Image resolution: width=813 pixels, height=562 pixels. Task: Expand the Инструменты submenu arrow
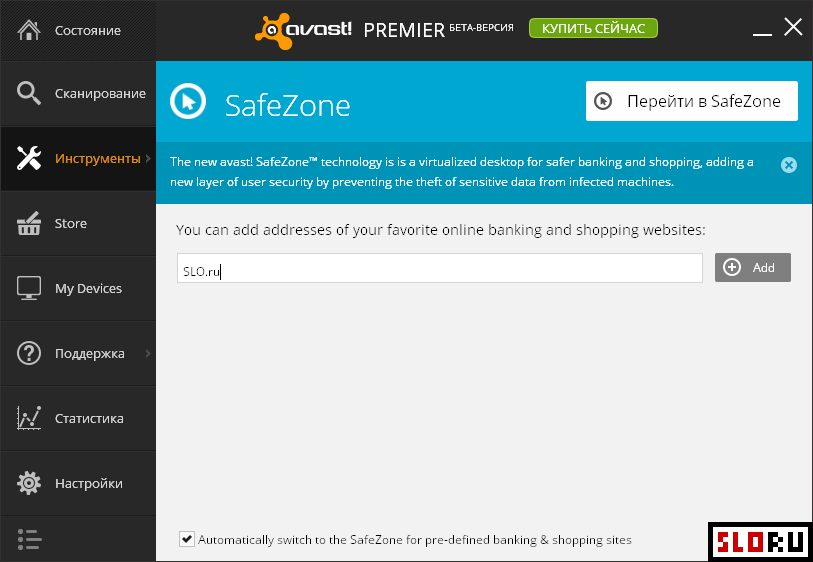tap(148, 158)
